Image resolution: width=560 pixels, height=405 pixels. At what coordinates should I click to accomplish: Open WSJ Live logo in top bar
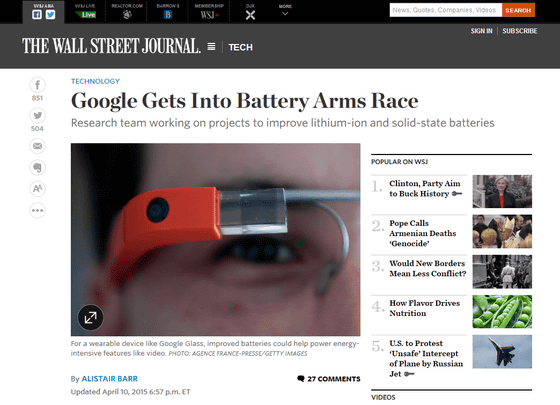point(85,15)
